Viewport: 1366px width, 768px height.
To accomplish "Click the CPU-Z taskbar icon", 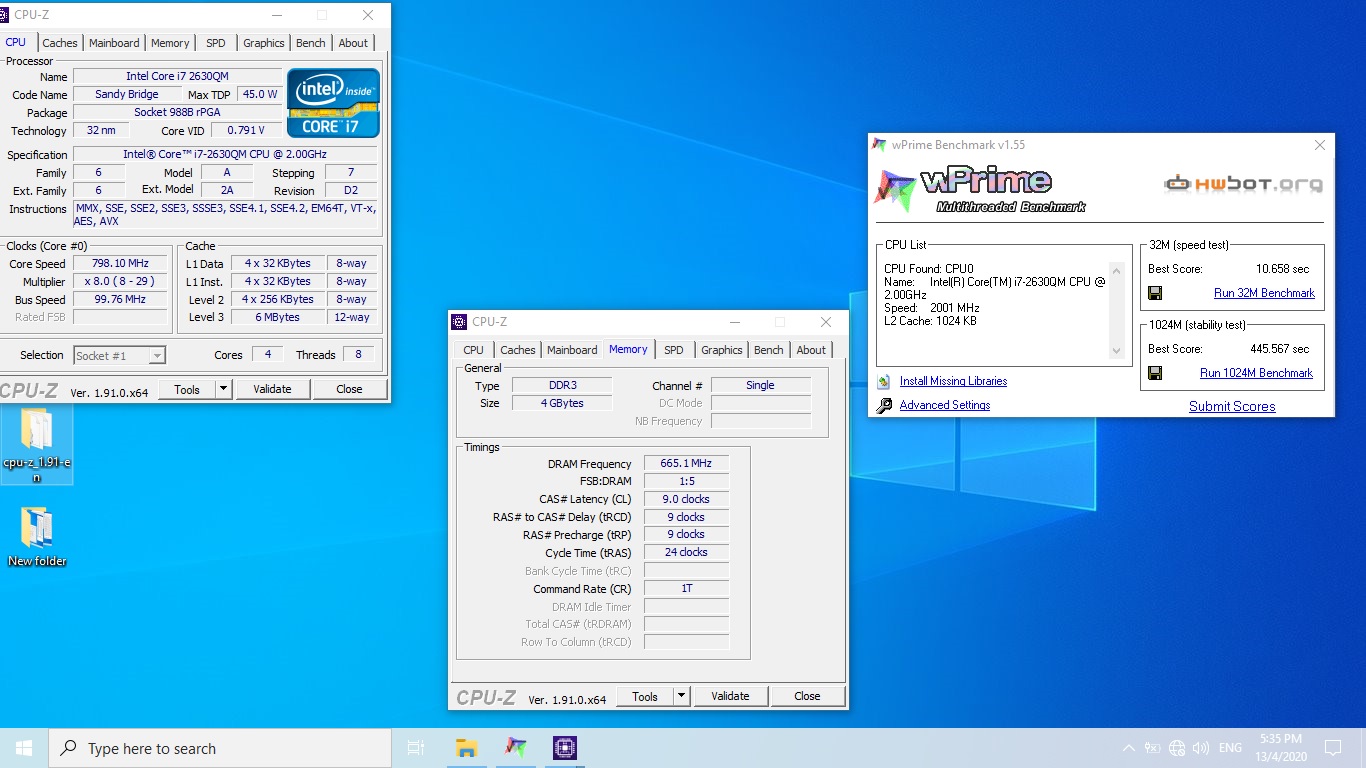I will click(564, 748).
